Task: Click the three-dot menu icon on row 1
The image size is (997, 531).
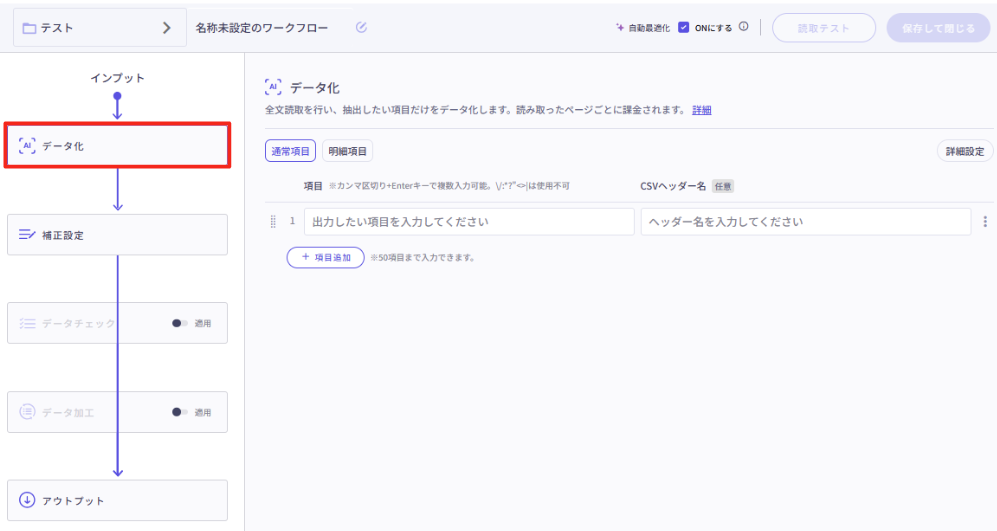Action: pyautogui.click(x=985, y=222)
